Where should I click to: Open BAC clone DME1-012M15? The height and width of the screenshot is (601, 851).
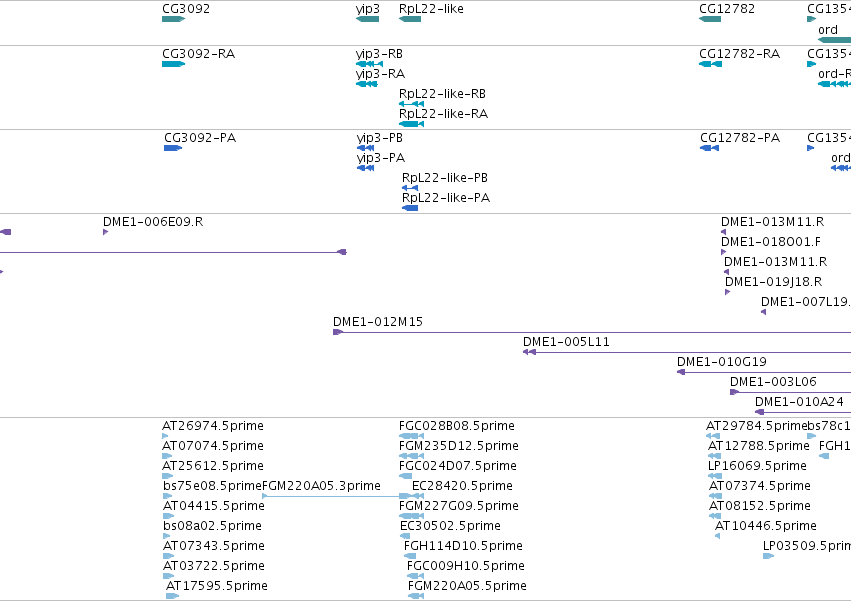click(x=378, y=322)
